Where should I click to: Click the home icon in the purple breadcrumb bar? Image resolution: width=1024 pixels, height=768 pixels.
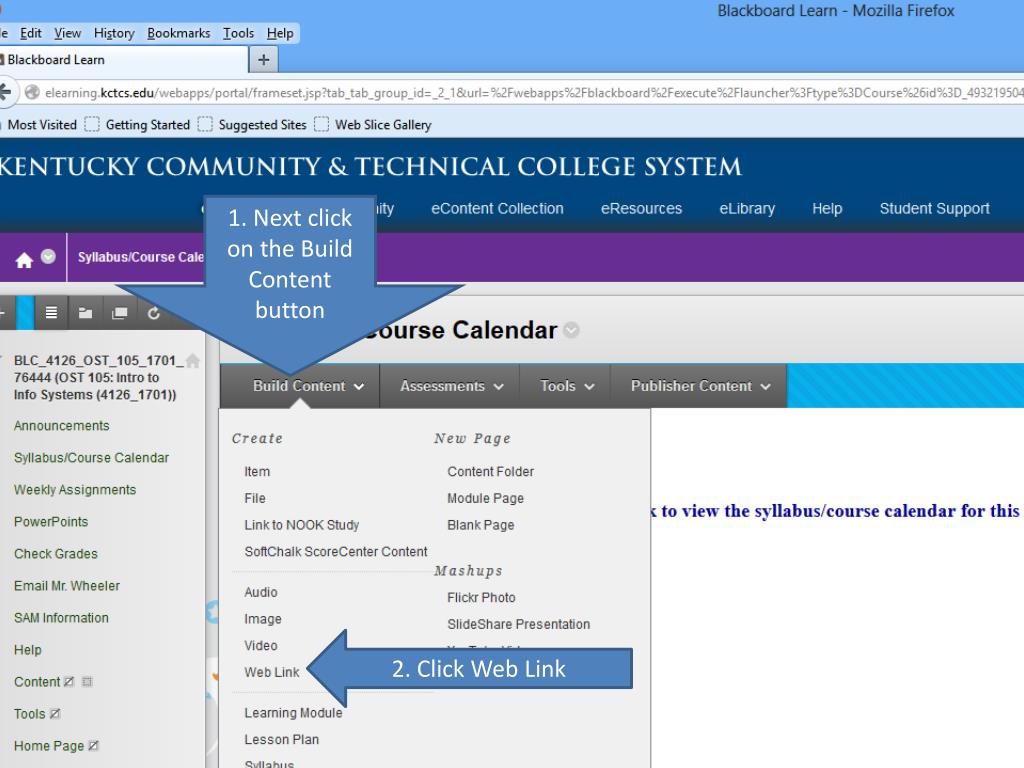click(24, 261)
